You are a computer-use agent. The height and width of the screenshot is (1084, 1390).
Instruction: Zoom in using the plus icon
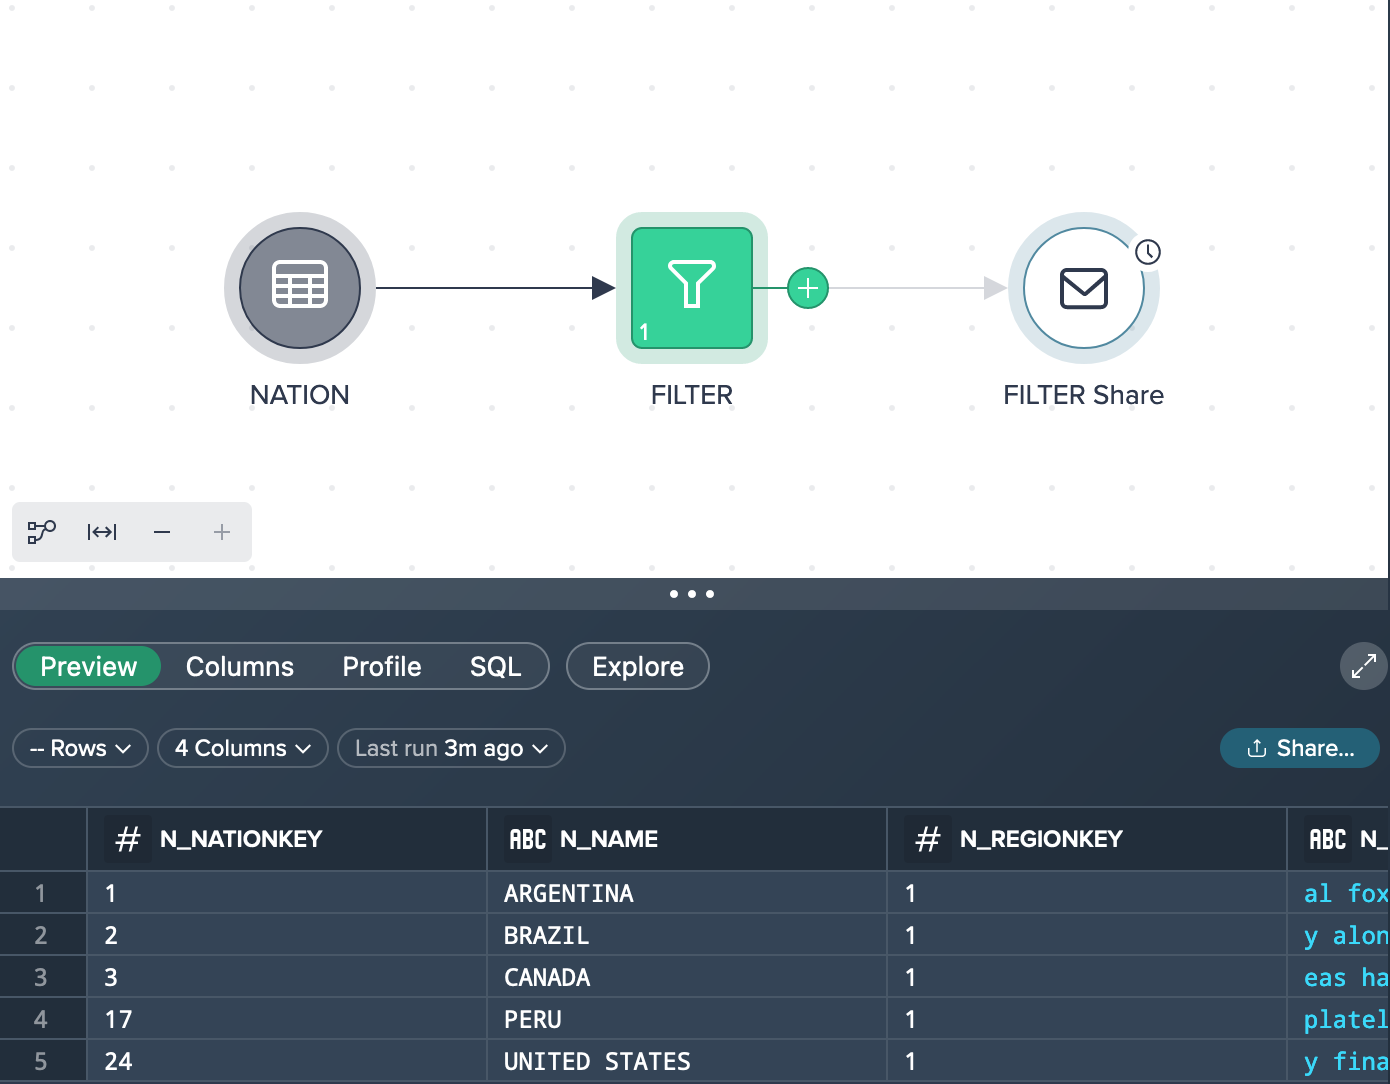pos(221,532)
